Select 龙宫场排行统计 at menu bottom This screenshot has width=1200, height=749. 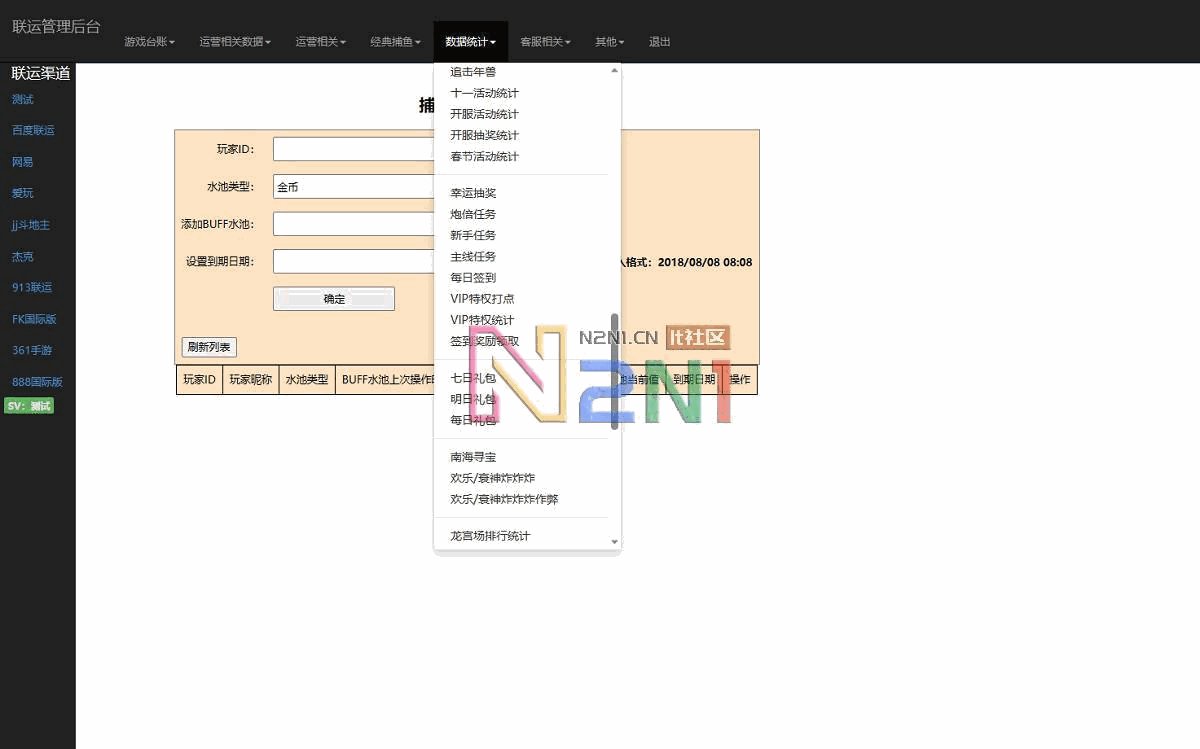coord(490,535)
